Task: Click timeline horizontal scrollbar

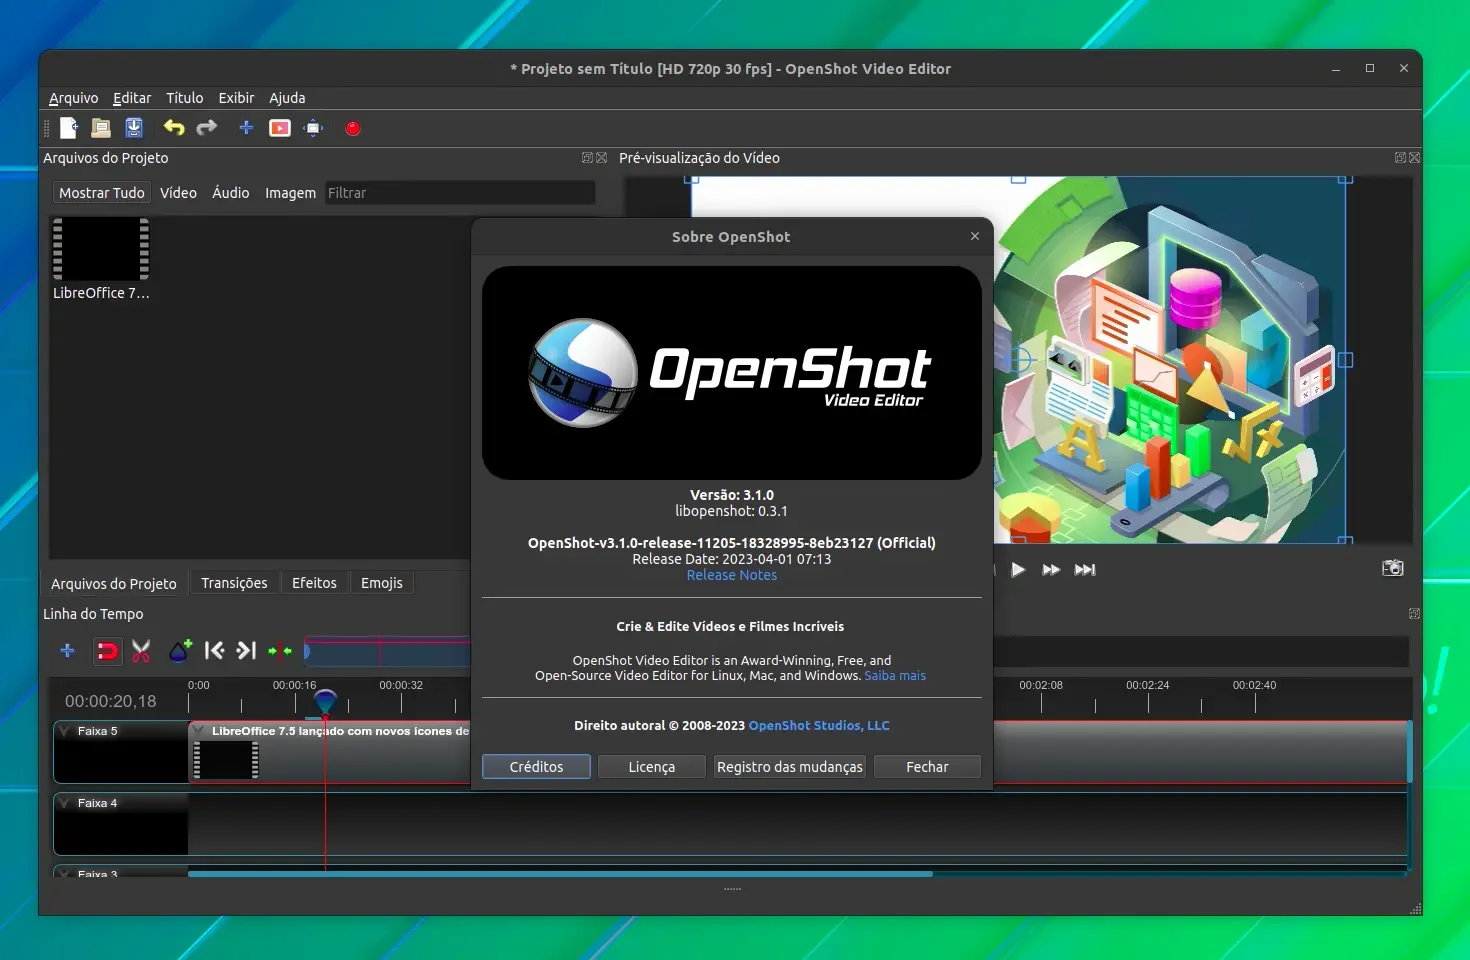Action: click(x=560, y=874)
